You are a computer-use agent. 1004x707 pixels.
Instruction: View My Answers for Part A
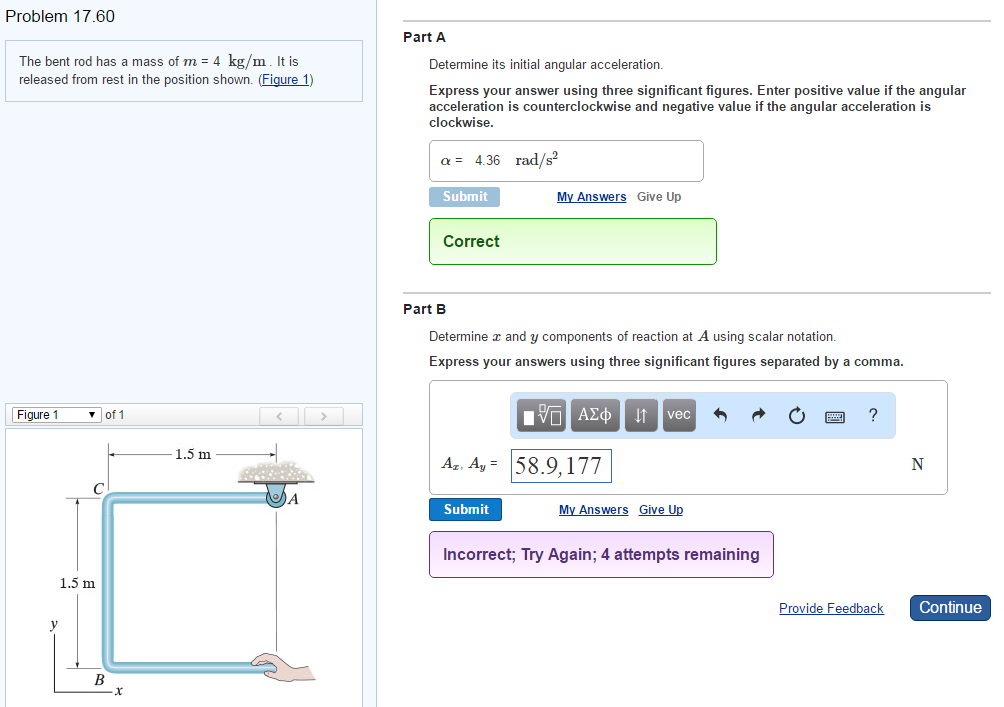click(591, 196)
